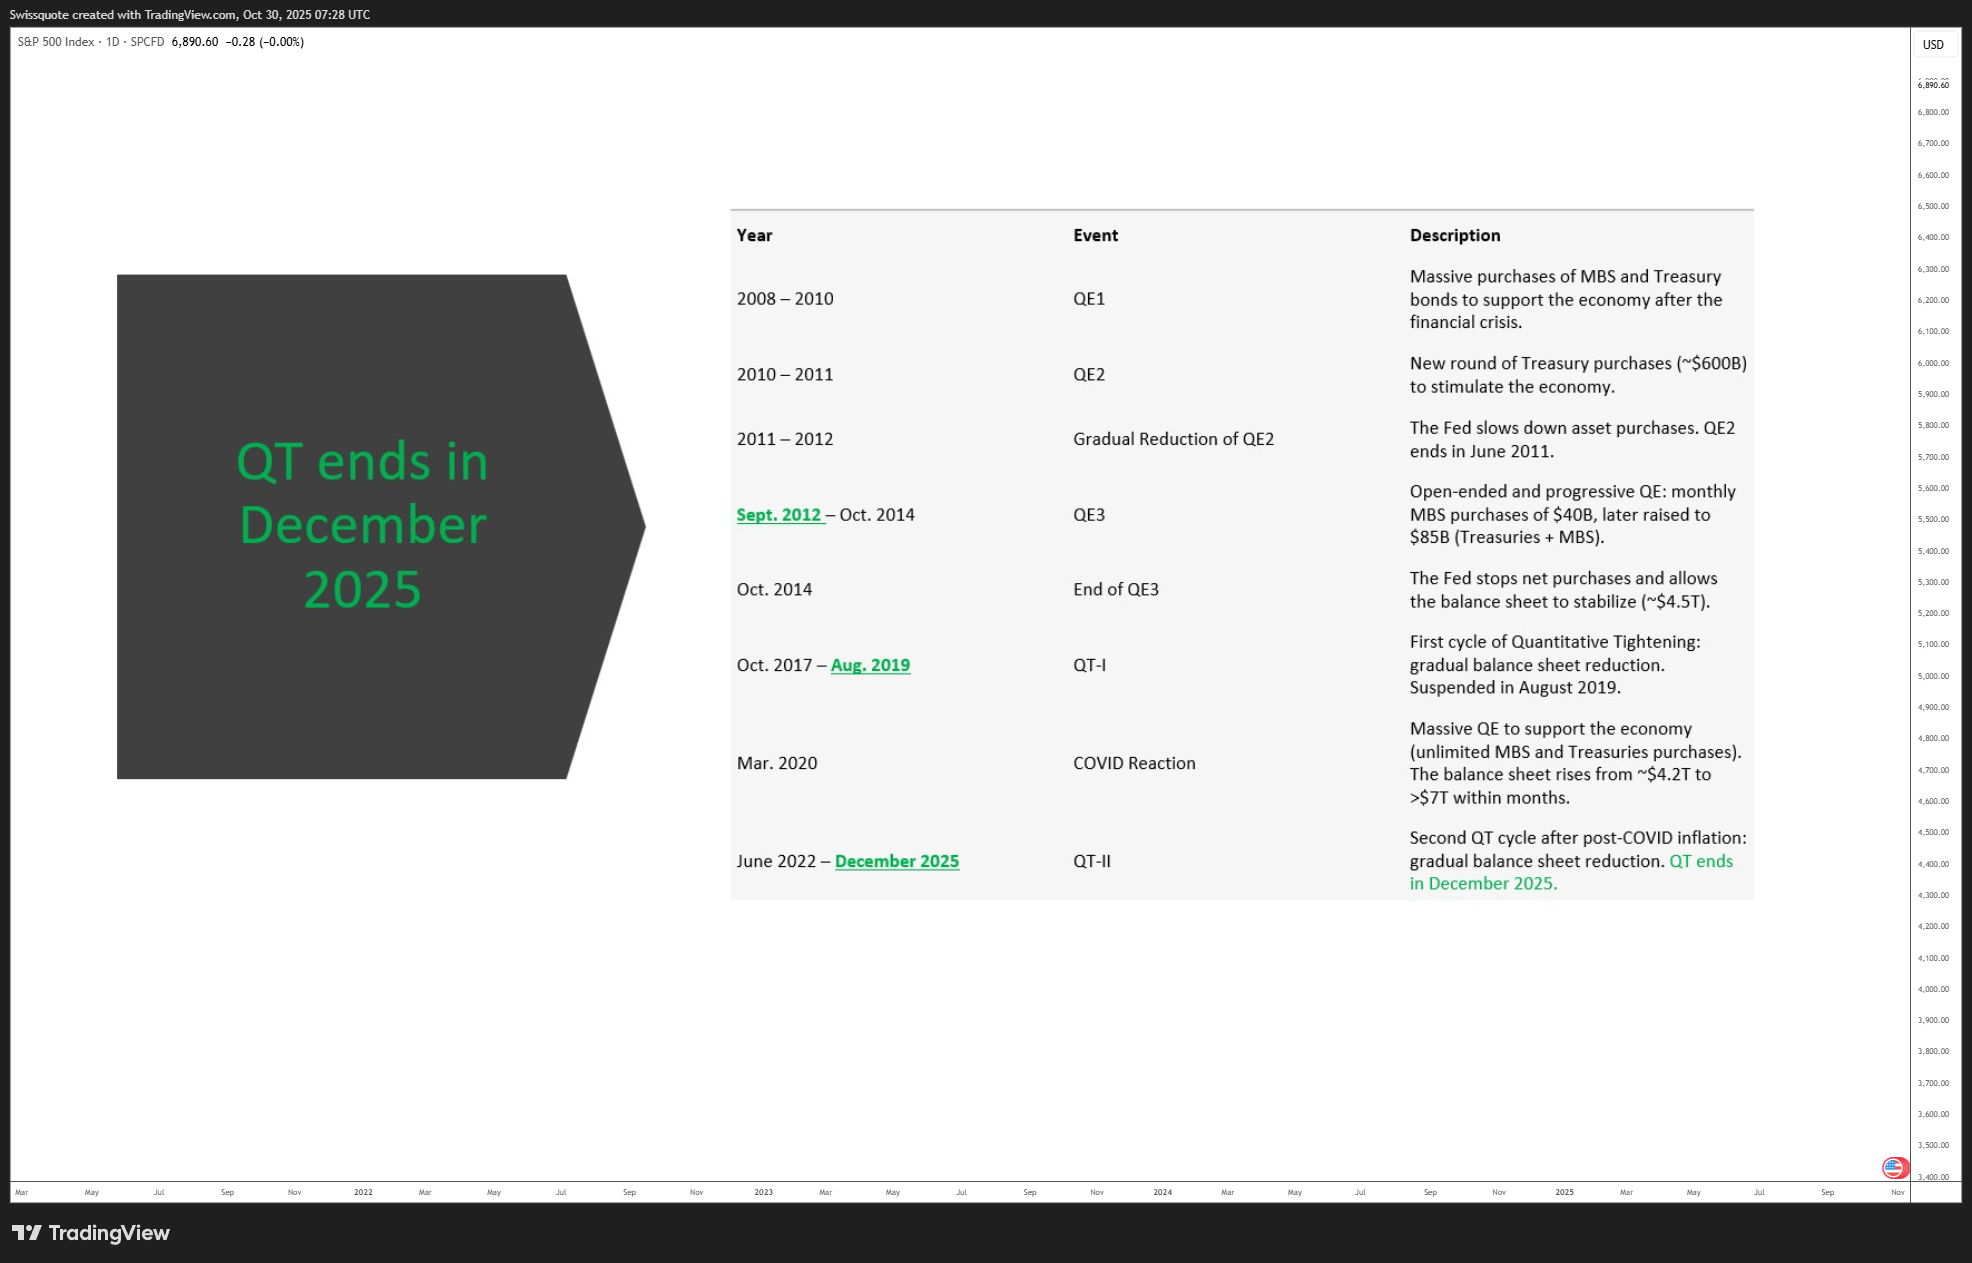Select the '2010 – 2011' year cell
This screenshot has height=1263, width=1972.
pyautogui.click(x=785, y=375)
